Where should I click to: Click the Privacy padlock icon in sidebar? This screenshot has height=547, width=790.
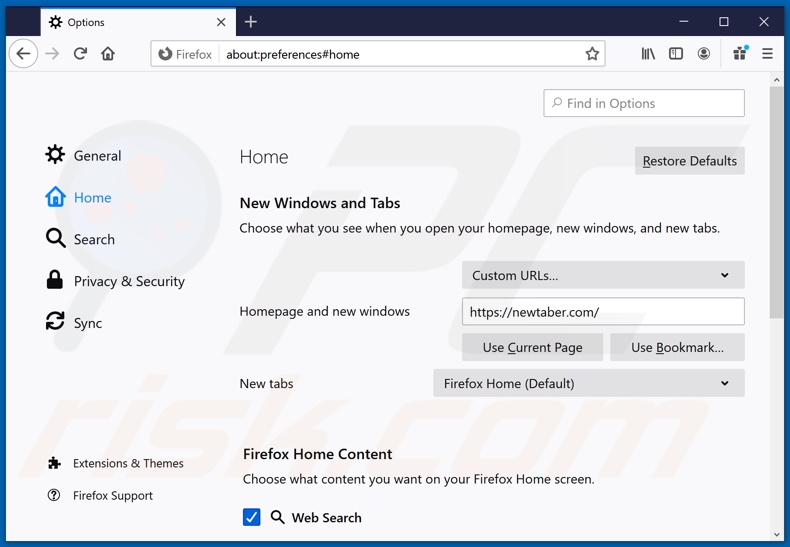[54, 280]
